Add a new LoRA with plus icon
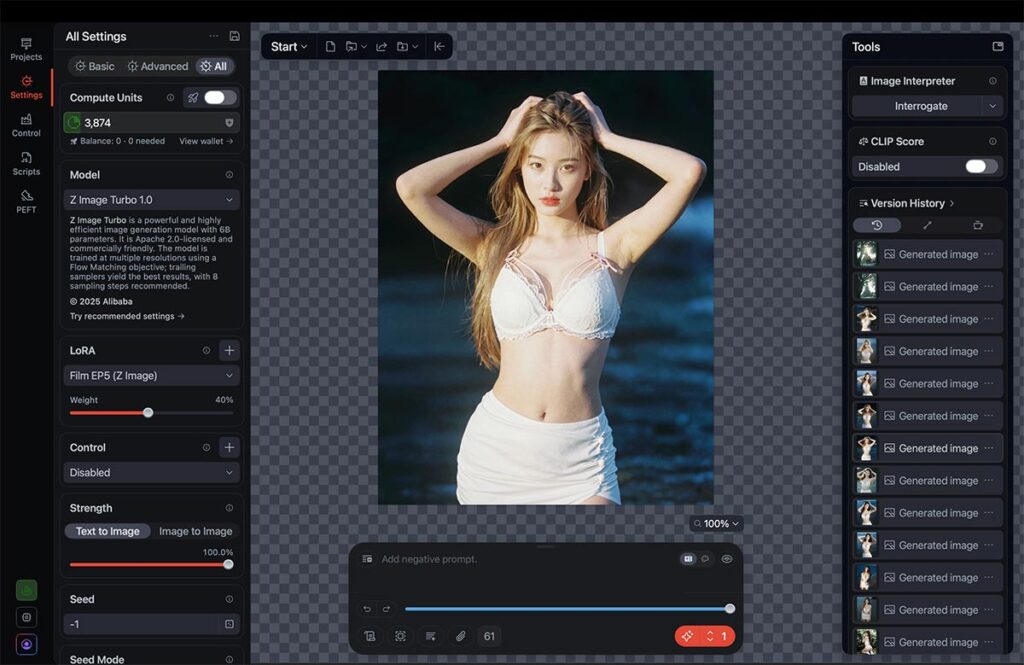This screenshot has height=665, width=1024. click(x=229, y=351)
